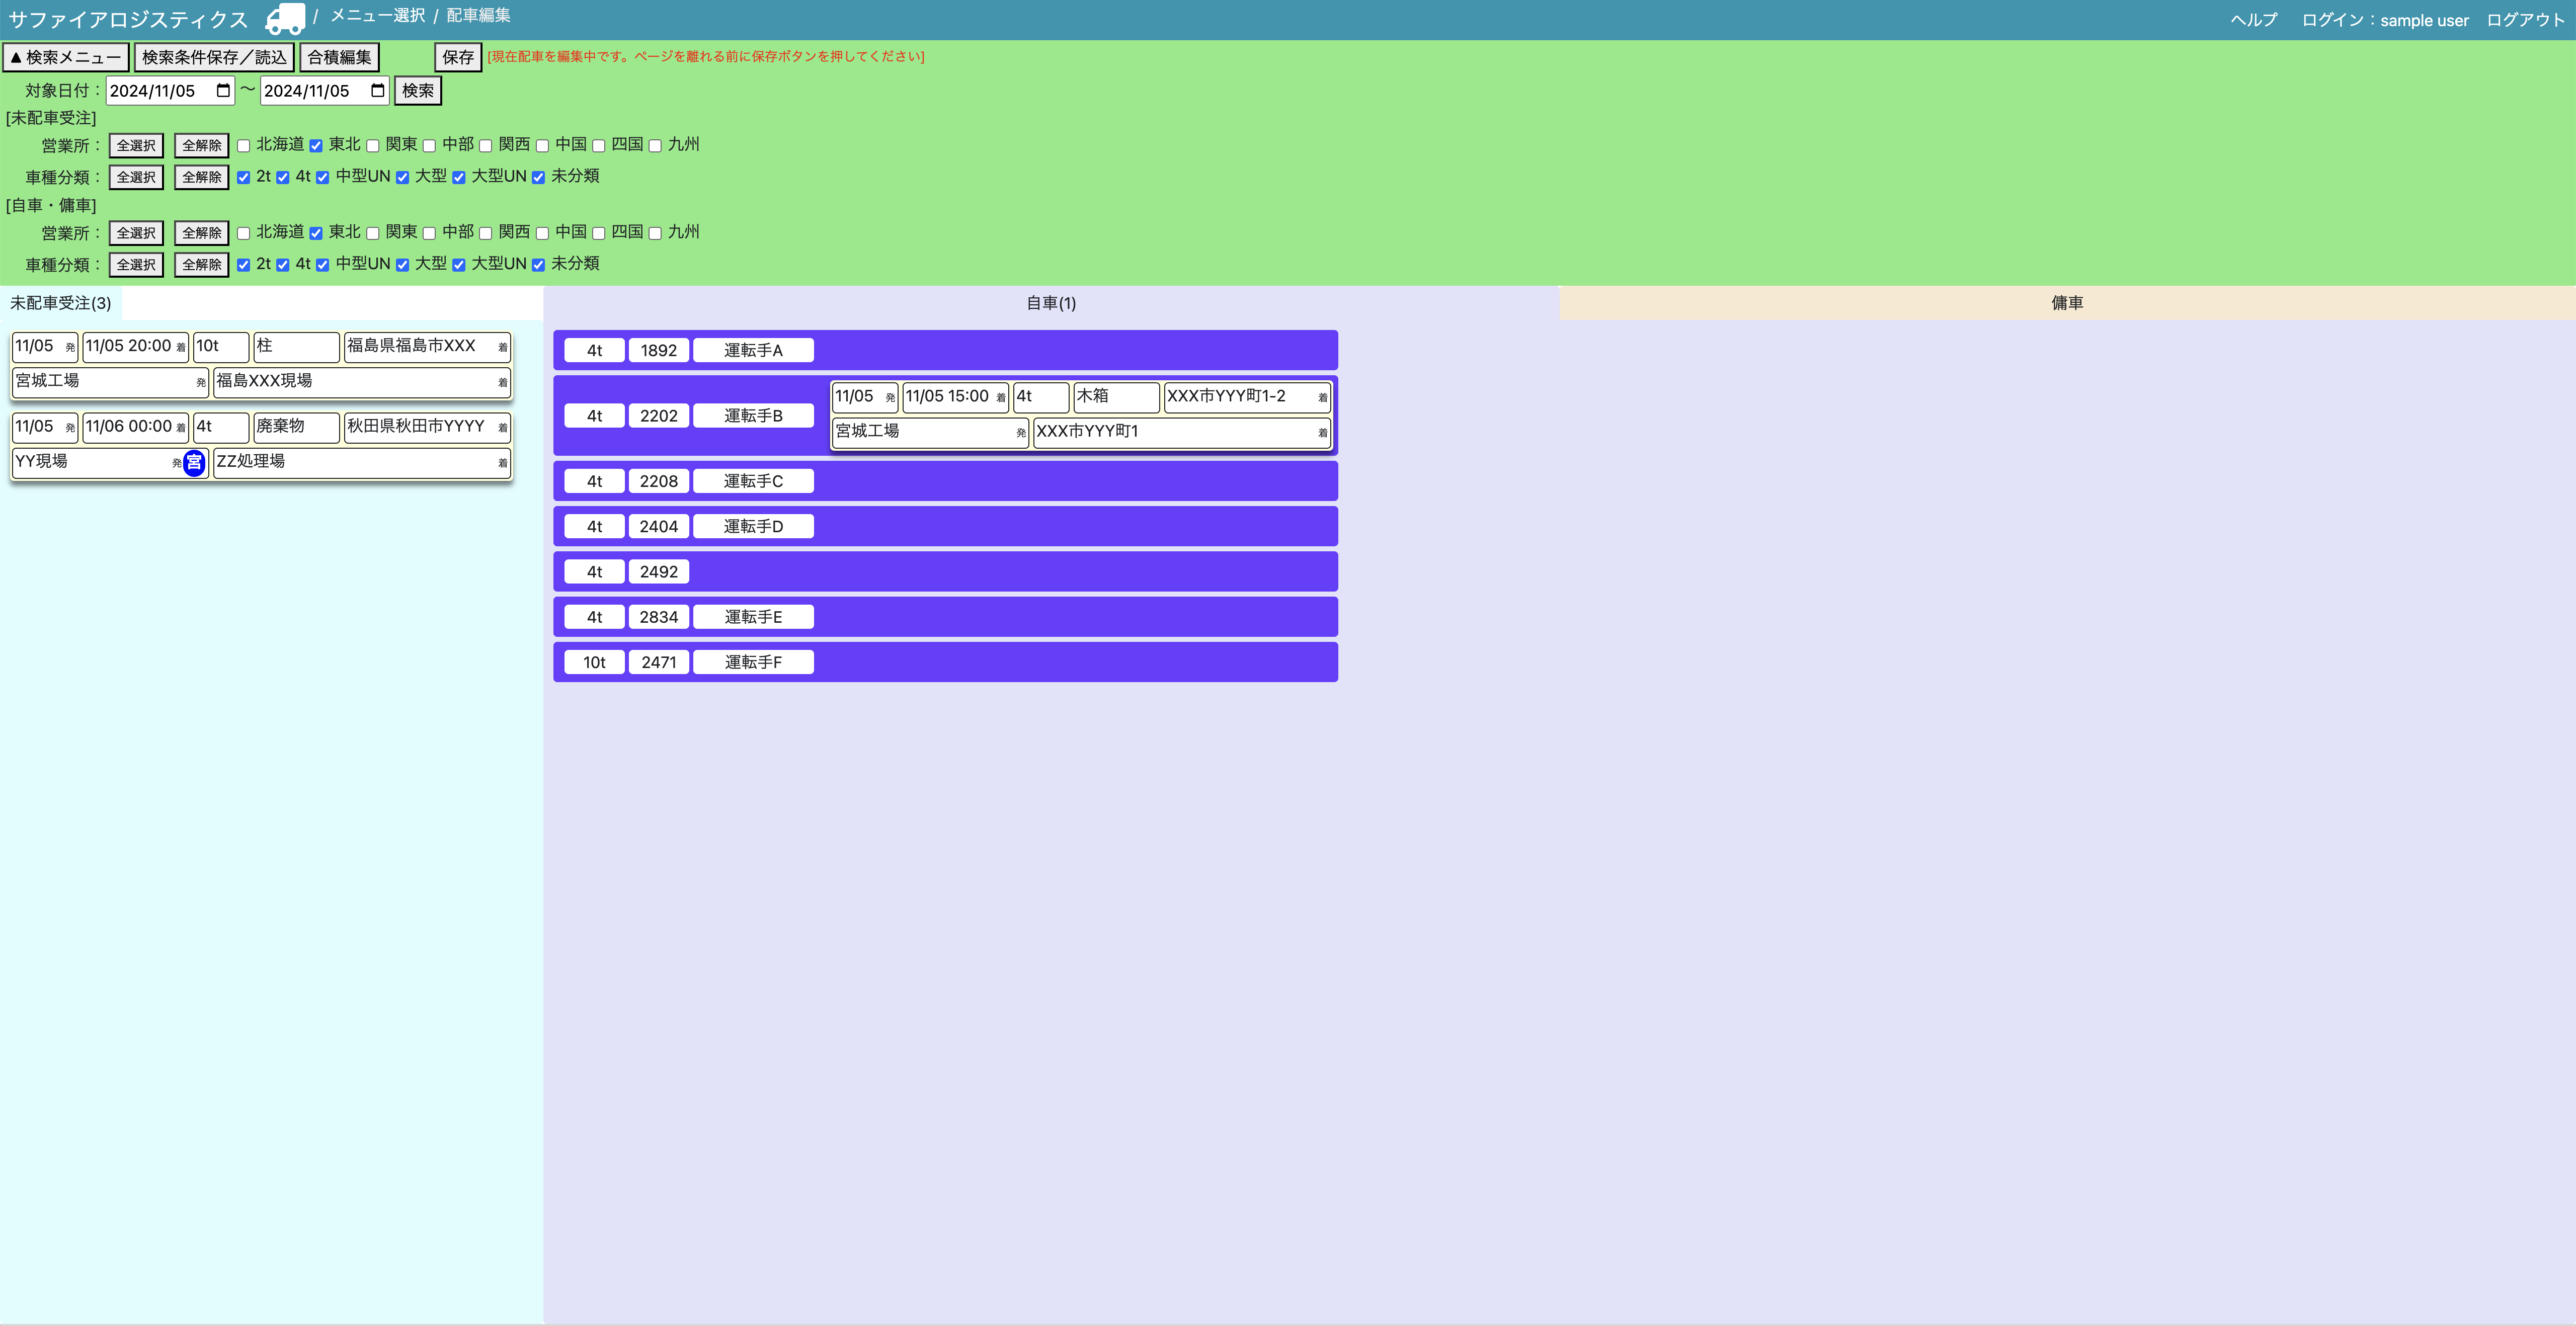The image size is (2576, 1326).
Task: Open 検索条件保存／読込 dialog
Action: [214, 58]
